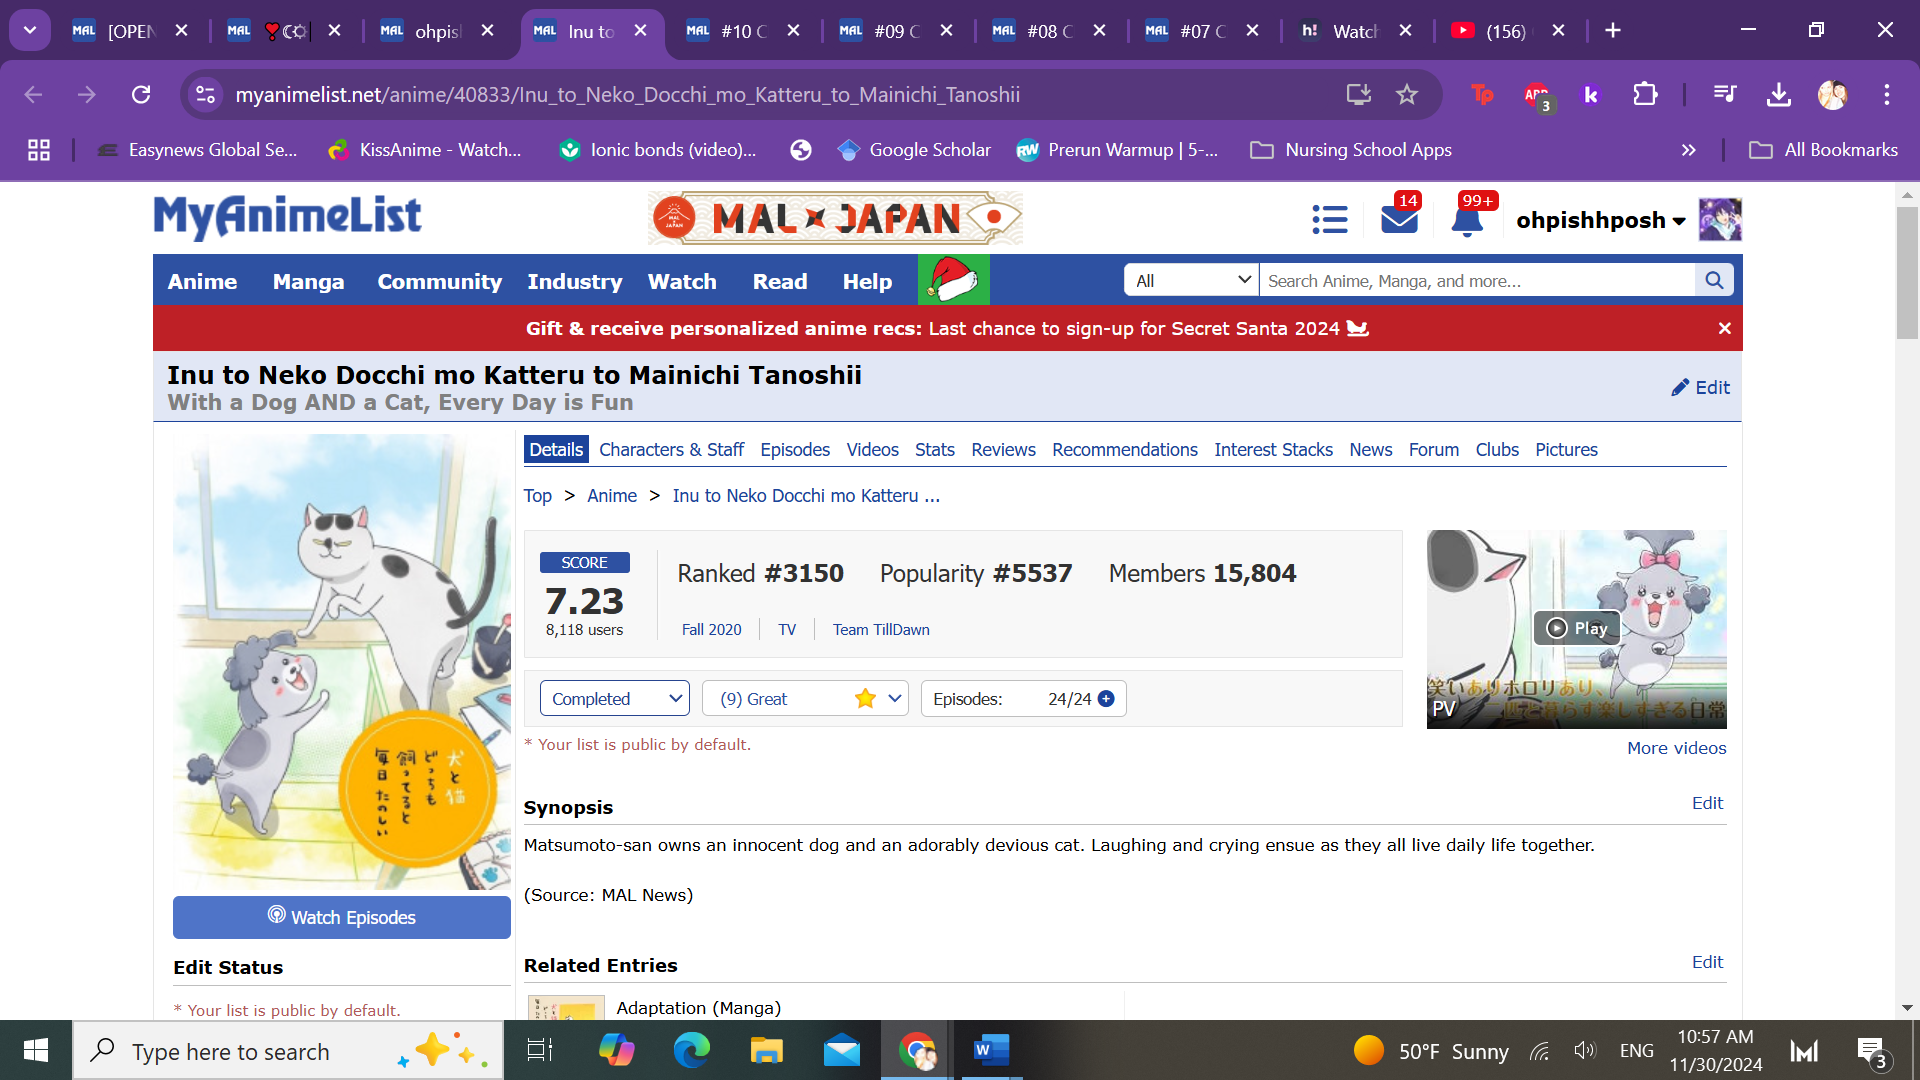
Task: Switch to the Characters & Staff tab
Action: coord(671,450)
